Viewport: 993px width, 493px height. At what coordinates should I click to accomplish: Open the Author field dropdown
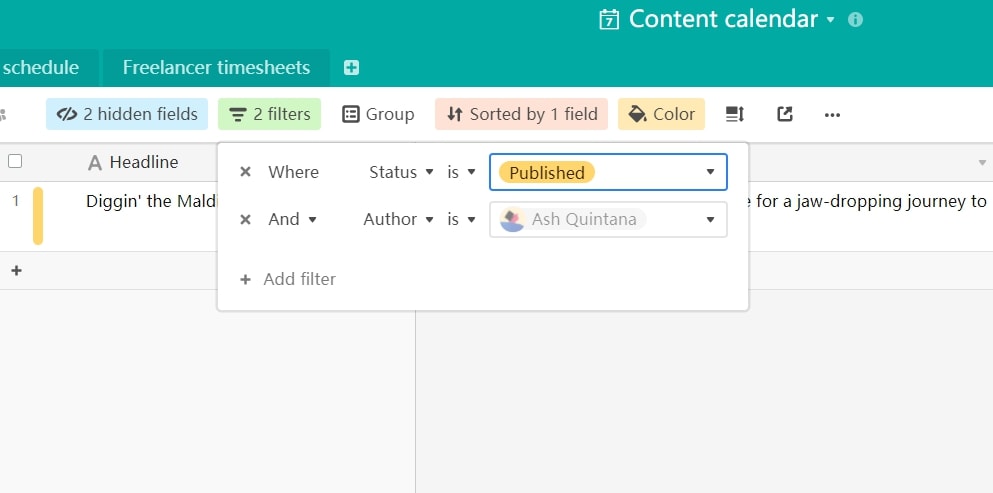point(398,219)
